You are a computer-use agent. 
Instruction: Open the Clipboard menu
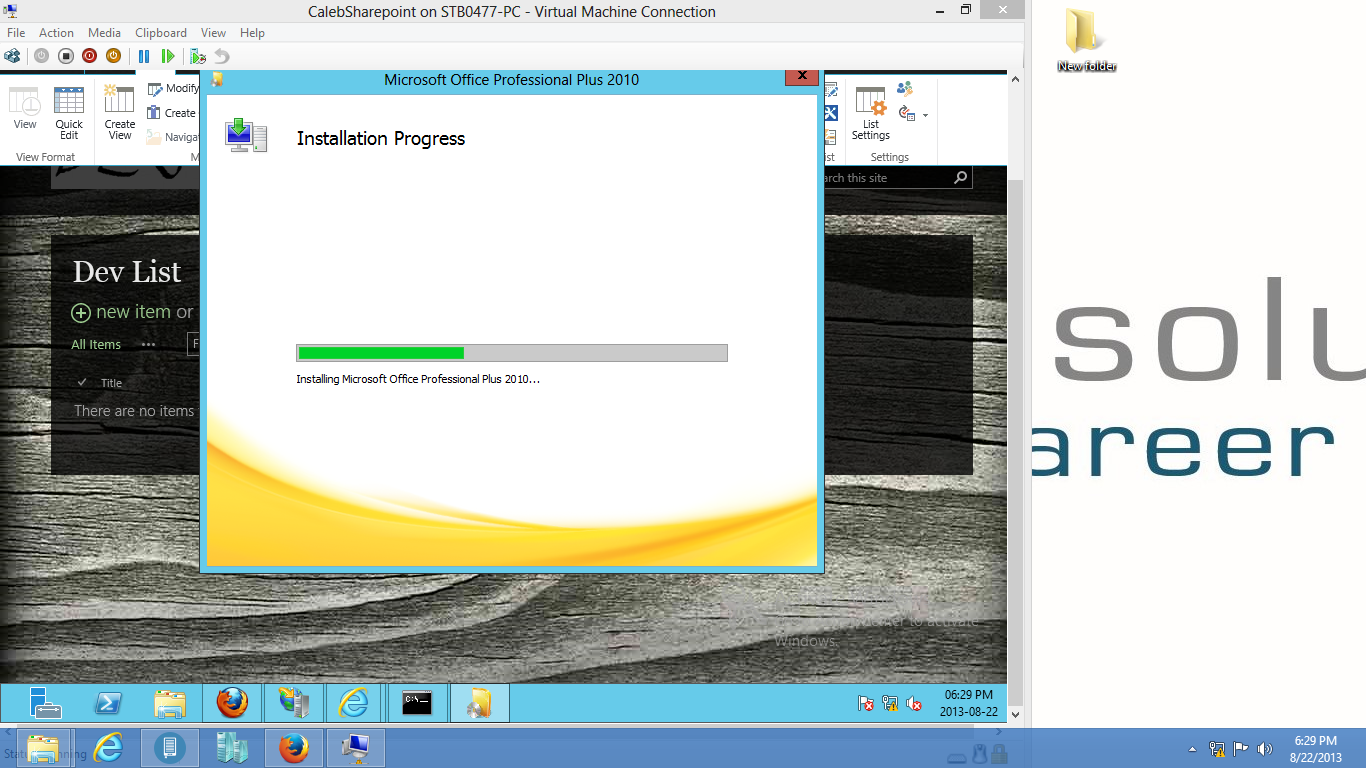[x=160, y=33]
